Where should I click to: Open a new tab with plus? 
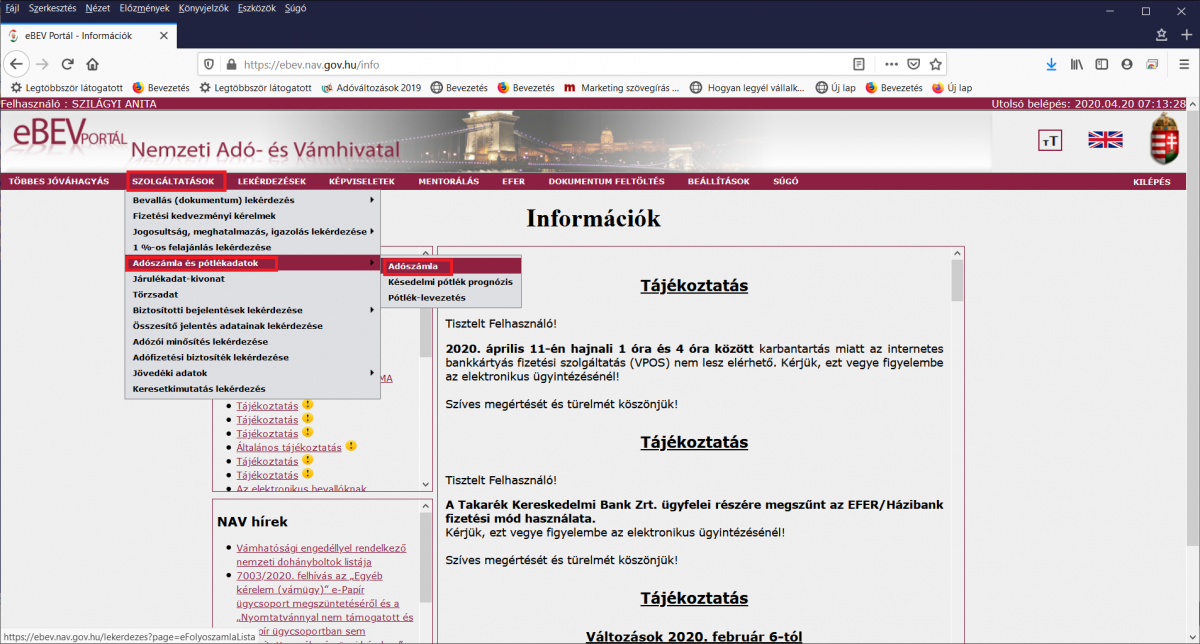[x=1186, y=34]
